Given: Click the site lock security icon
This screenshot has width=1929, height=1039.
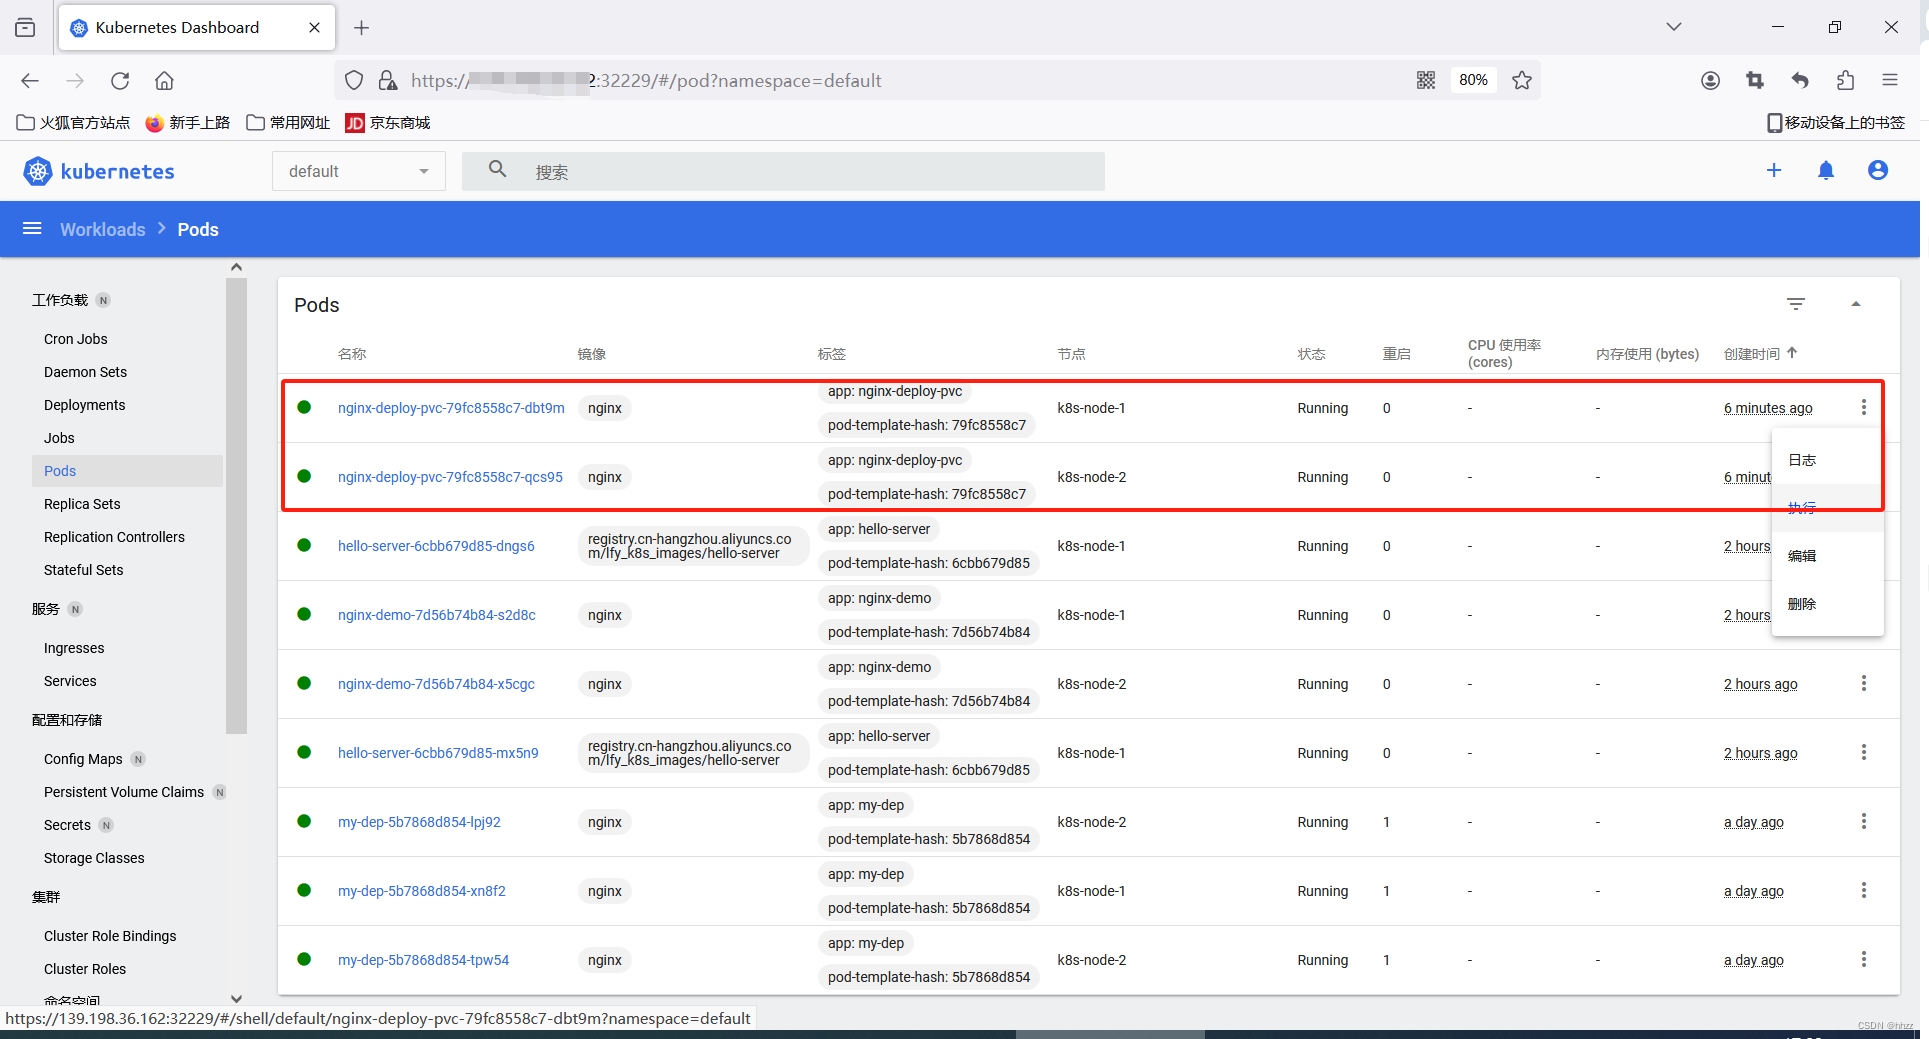Looking at the screenshot, I should [388, 80].
